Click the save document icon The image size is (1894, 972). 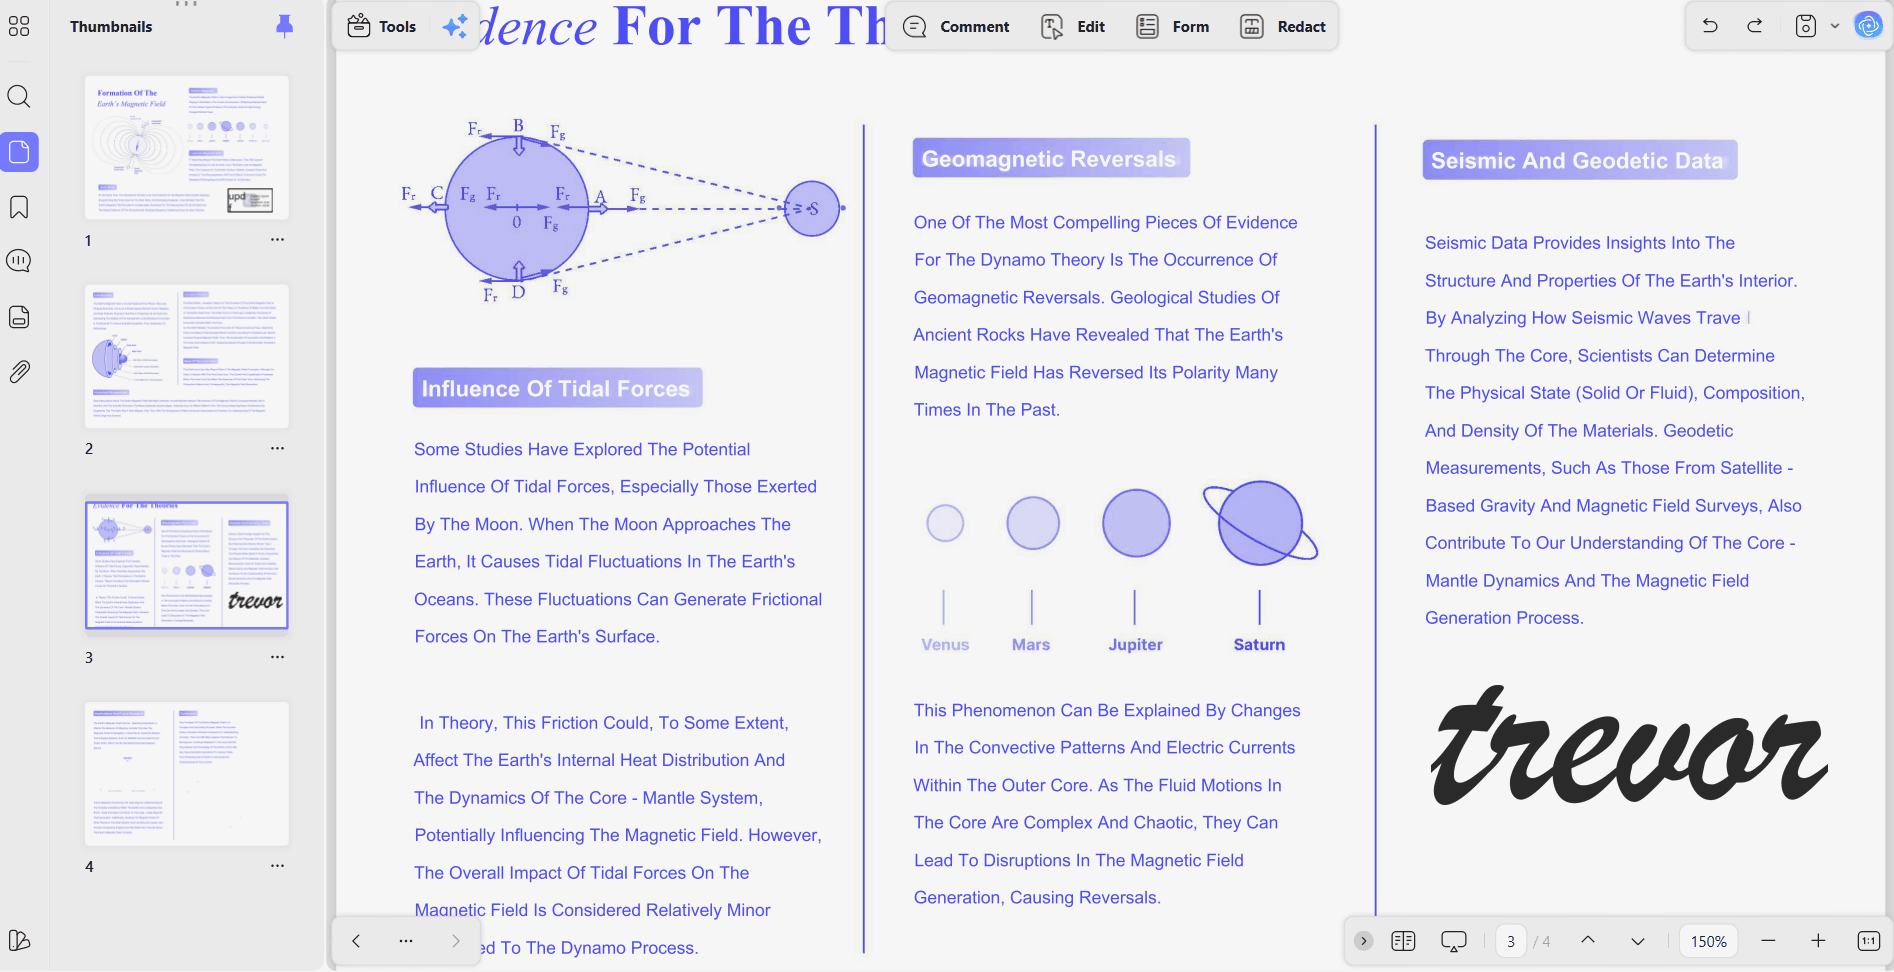tap(1805, 27)
